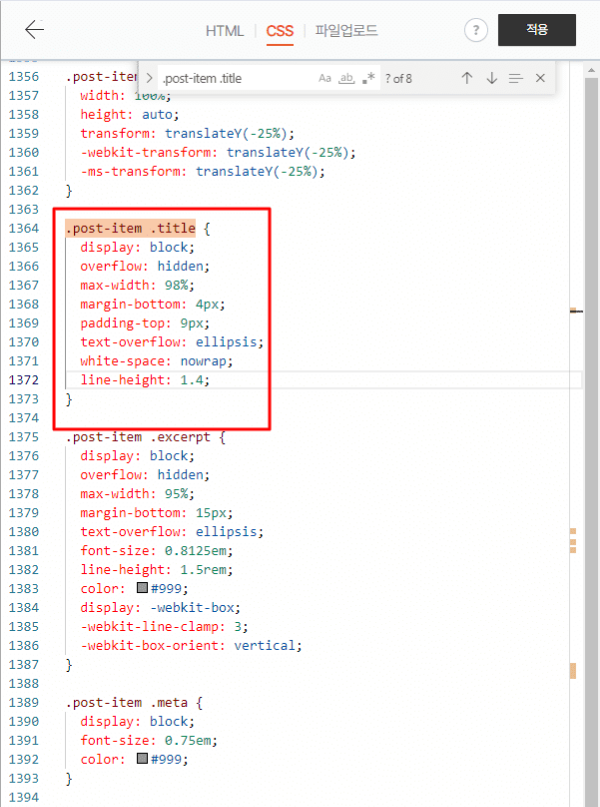This screenshot has height=807, width=600.
Task: Click -webkit-transform: translateY(-25%) line
Action: (x=218, y=152)
